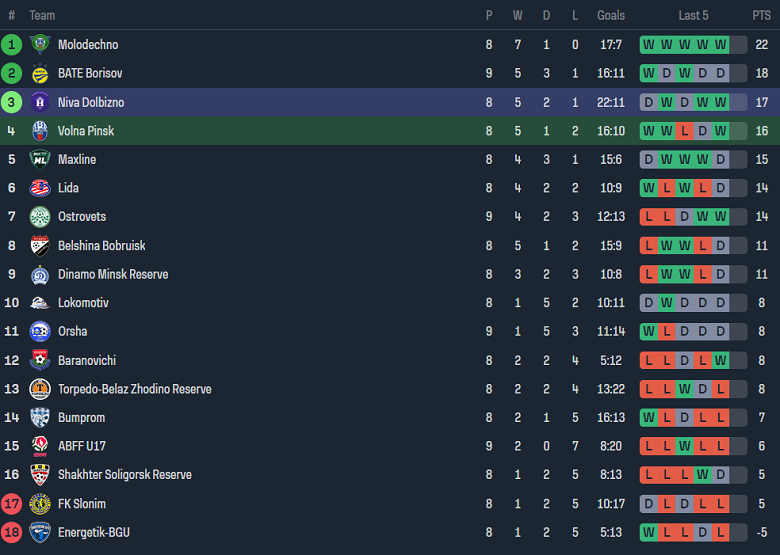This screenshot has width=780, height=555.
Task: Click the green position 1 rank badge
Action: click(12, 44)
